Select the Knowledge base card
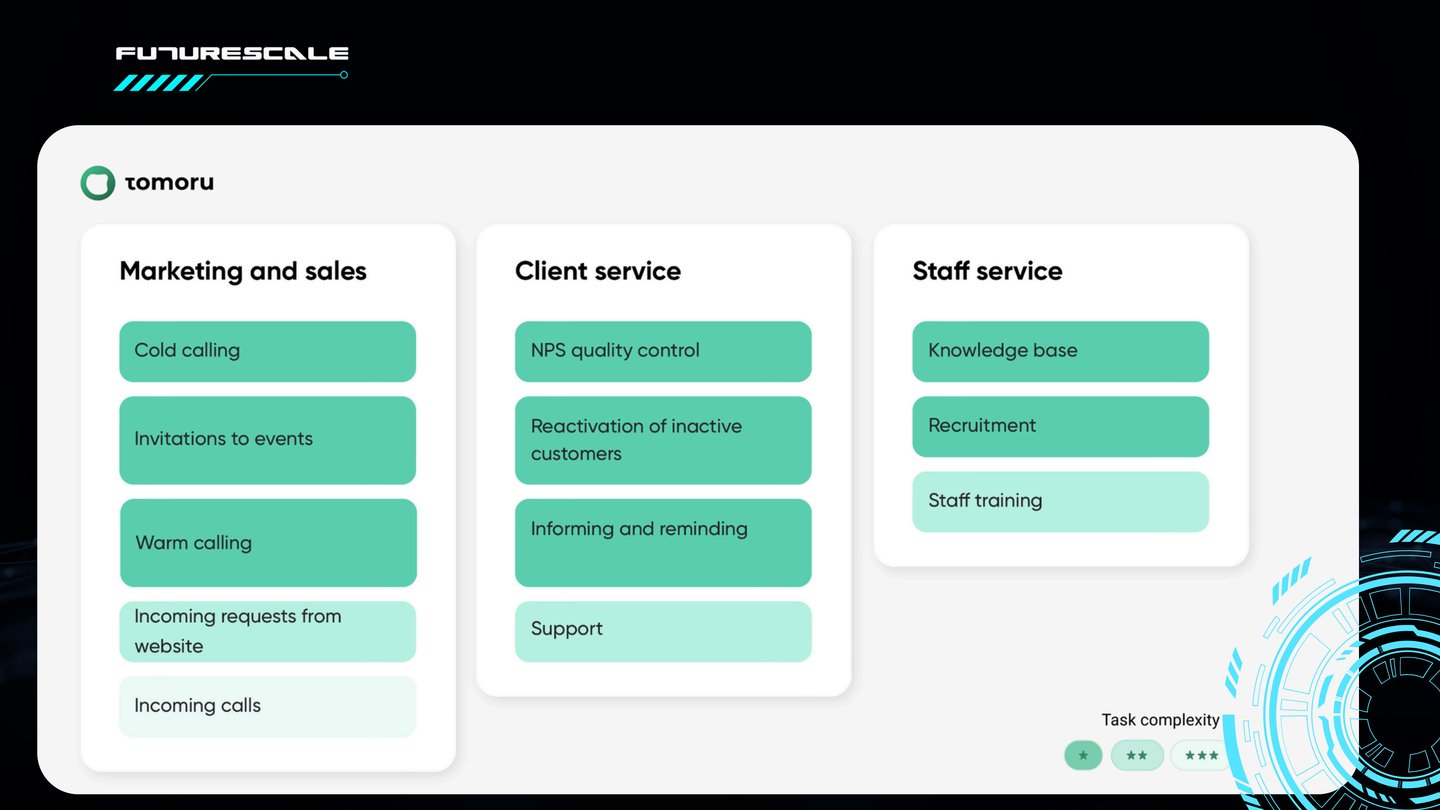This screenshot has height=810, width=1440. click(1060, 351)
